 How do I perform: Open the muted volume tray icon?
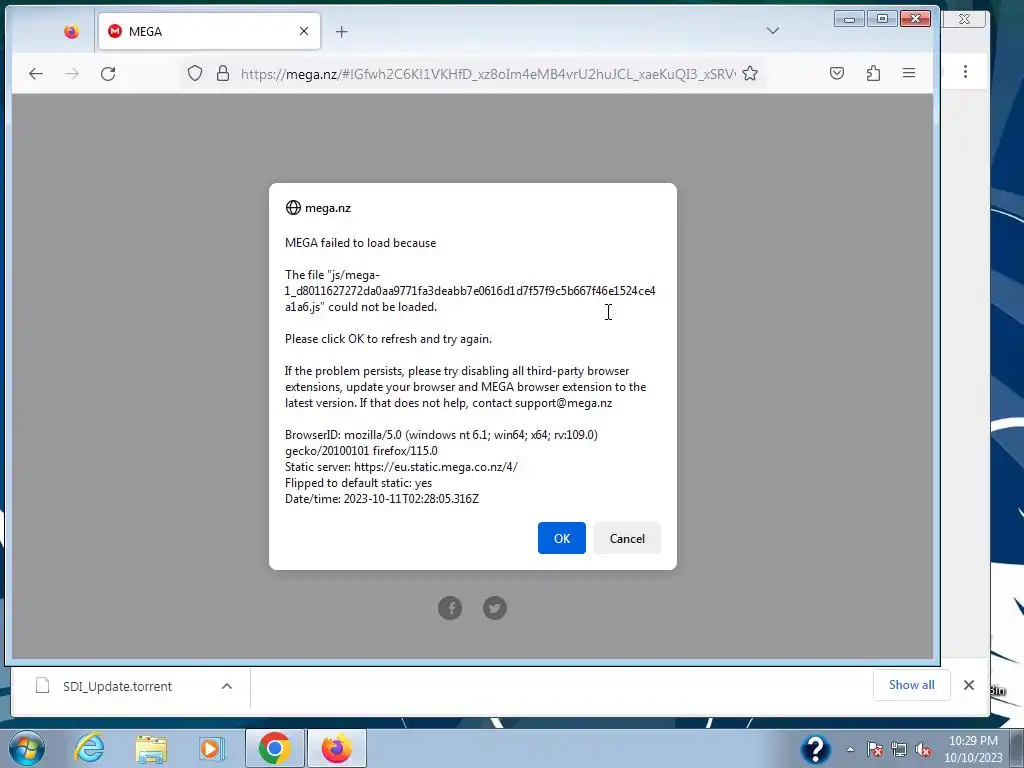(x=923, y=750)
